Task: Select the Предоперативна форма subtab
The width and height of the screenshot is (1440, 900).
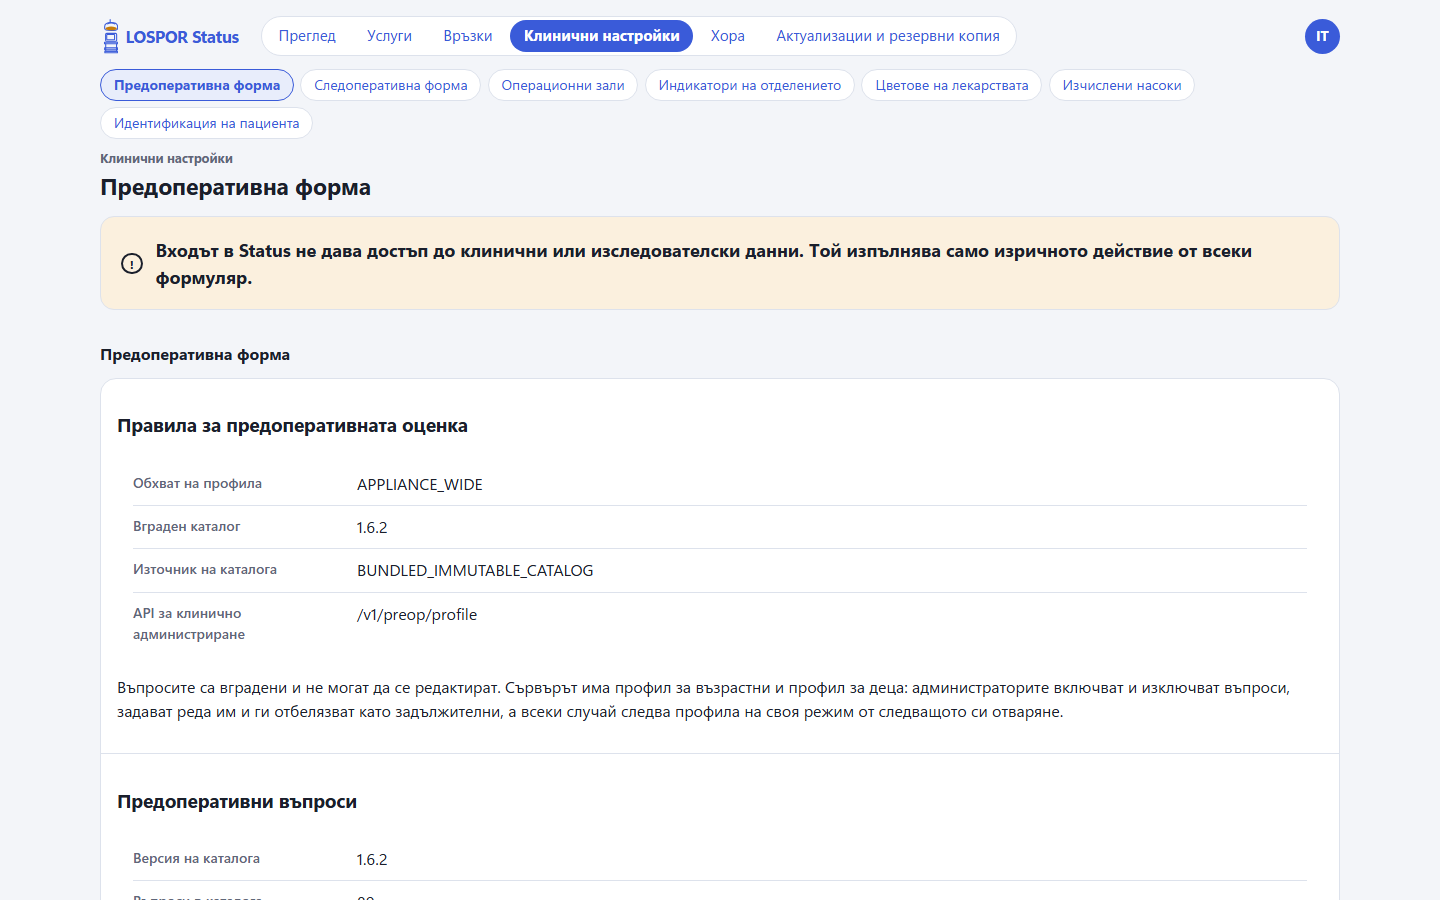Action: click(197, 85)
